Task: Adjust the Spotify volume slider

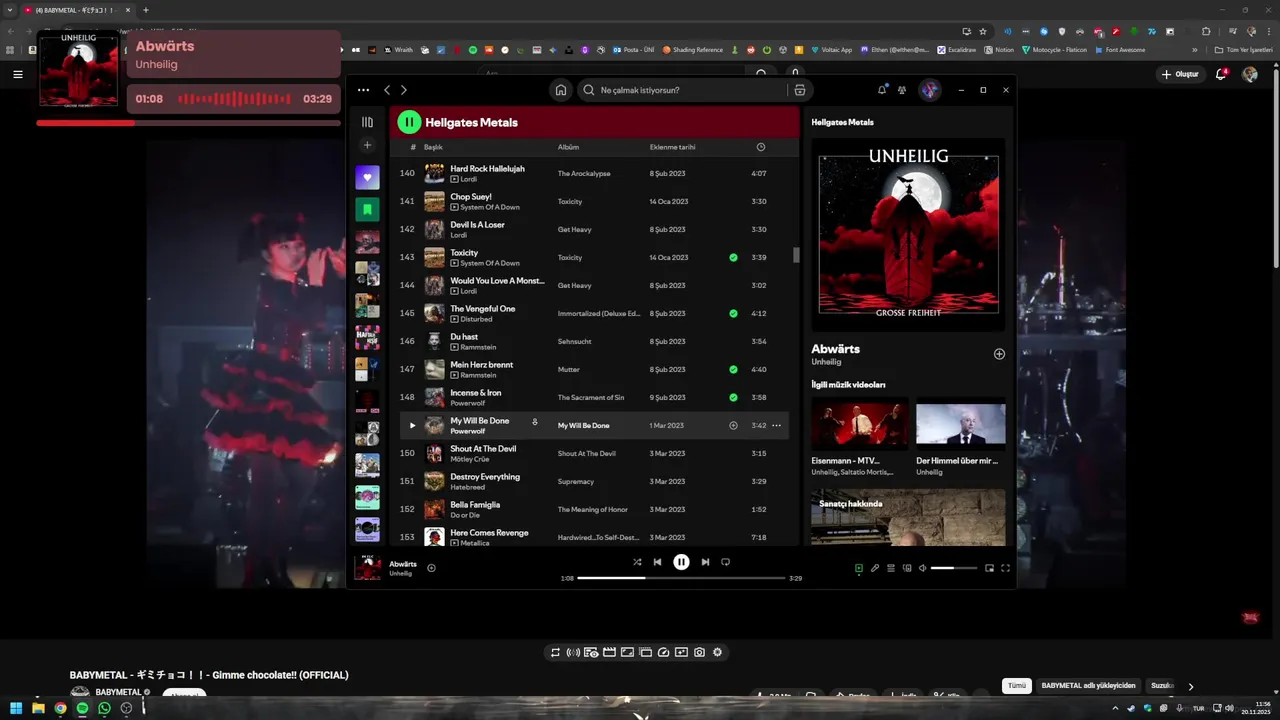Action: (x=954, y=568)
